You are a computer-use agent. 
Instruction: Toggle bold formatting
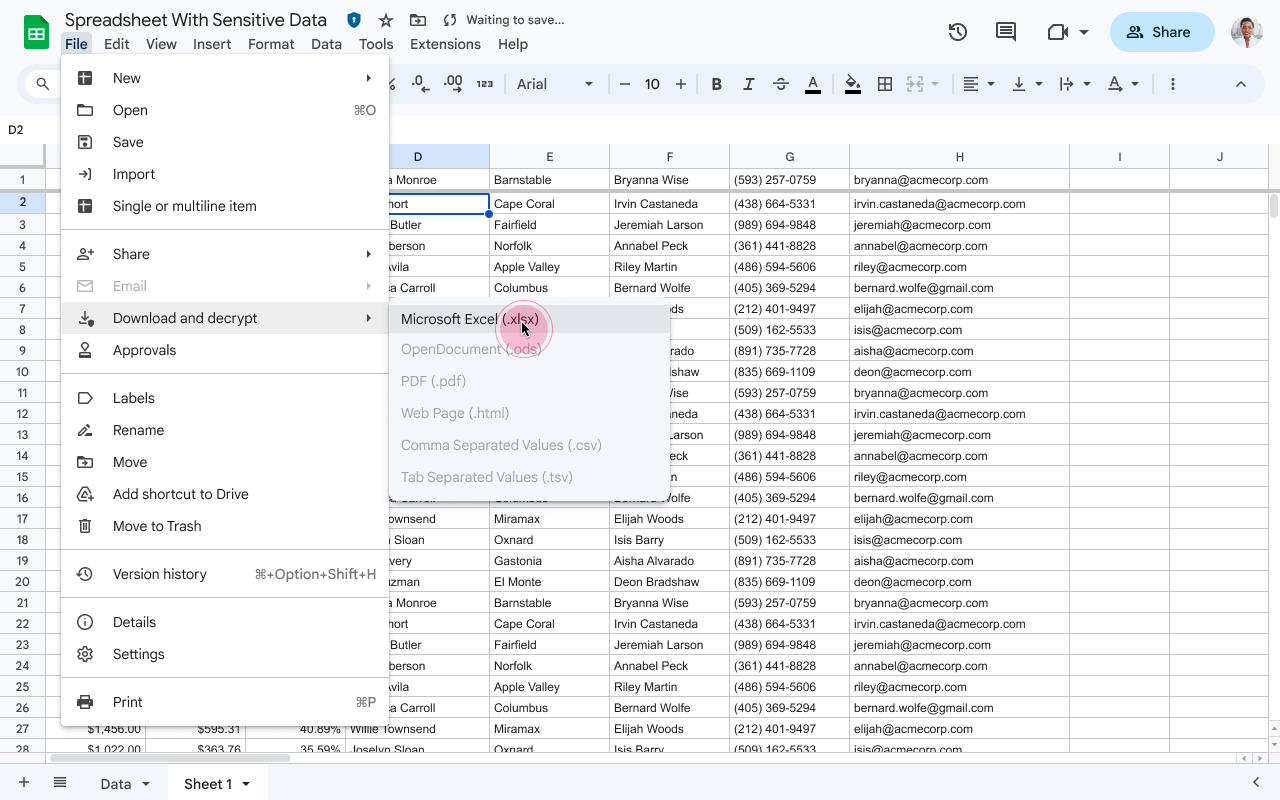[716, 84]
